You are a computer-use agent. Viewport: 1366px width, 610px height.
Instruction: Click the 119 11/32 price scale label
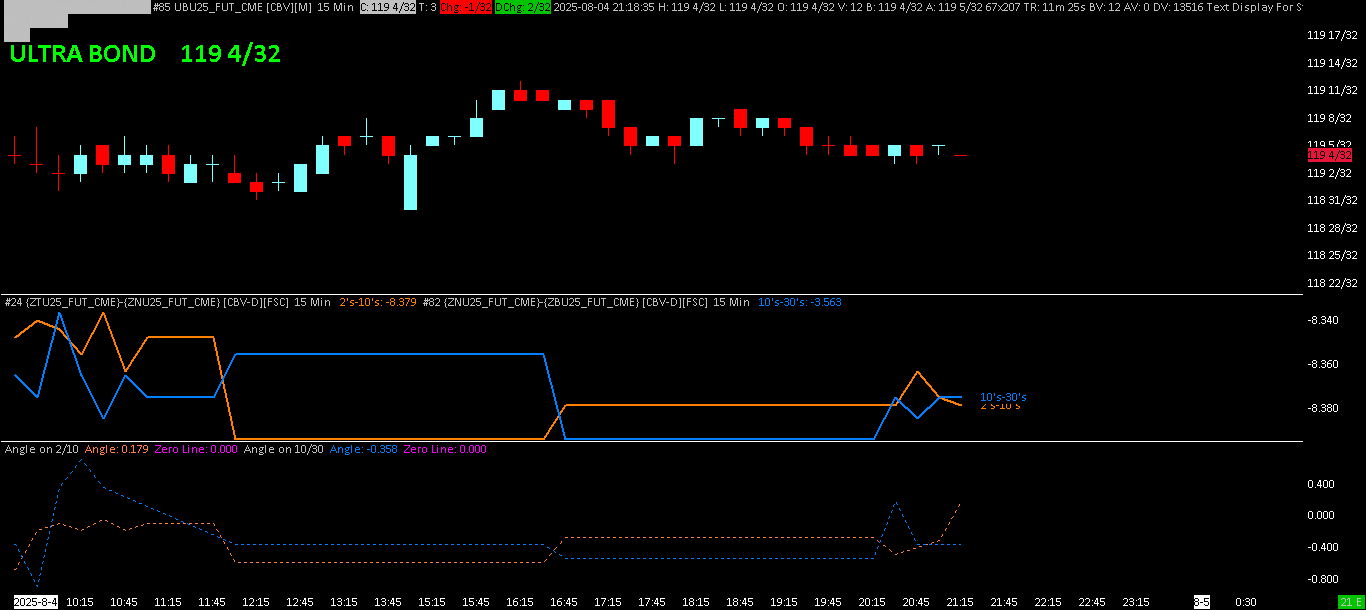pyautogui.click(x=1332, y=90)
